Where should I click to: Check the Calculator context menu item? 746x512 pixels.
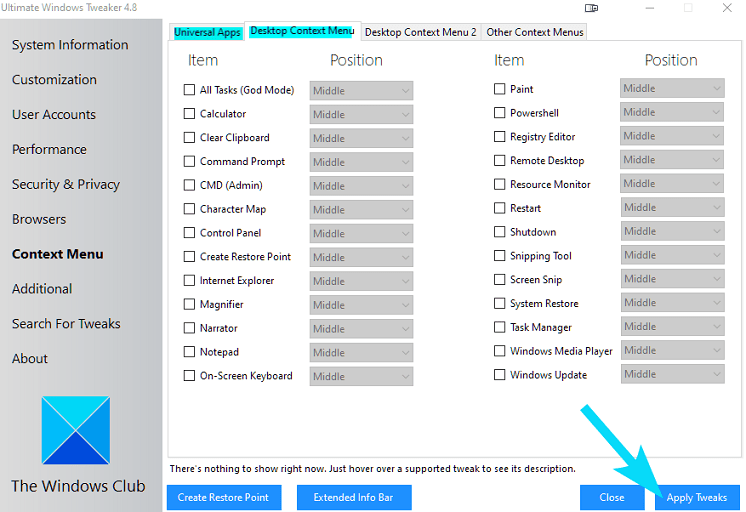(x=189, y=114)
